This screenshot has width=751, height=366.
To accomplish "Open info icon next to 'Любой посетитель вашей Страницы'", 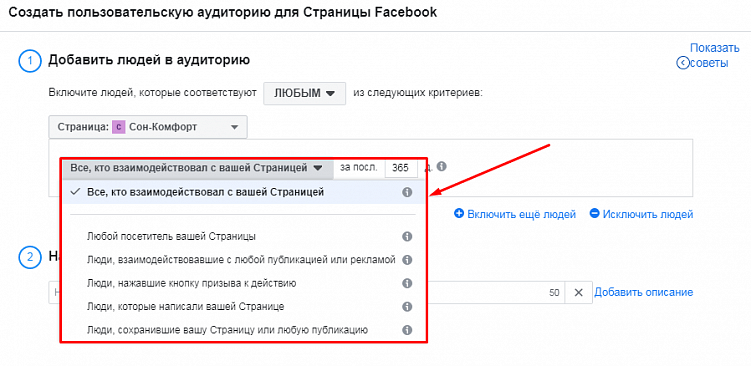I will pos(407,237).
